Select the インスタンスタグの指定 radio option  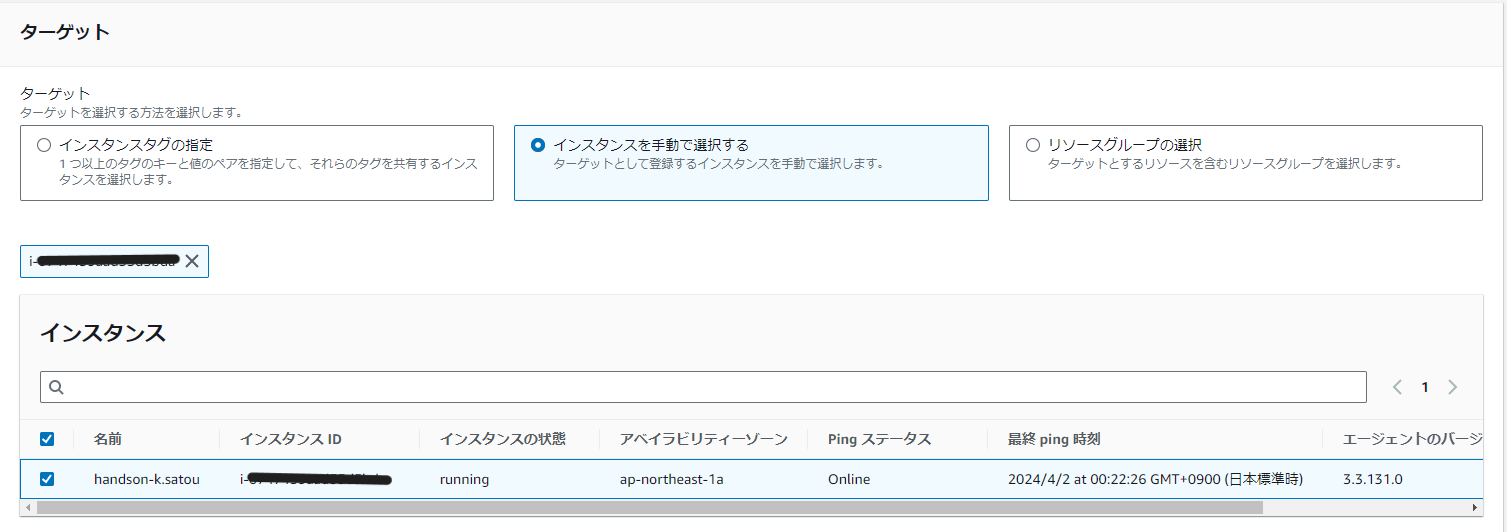click(x=44, y=145)
